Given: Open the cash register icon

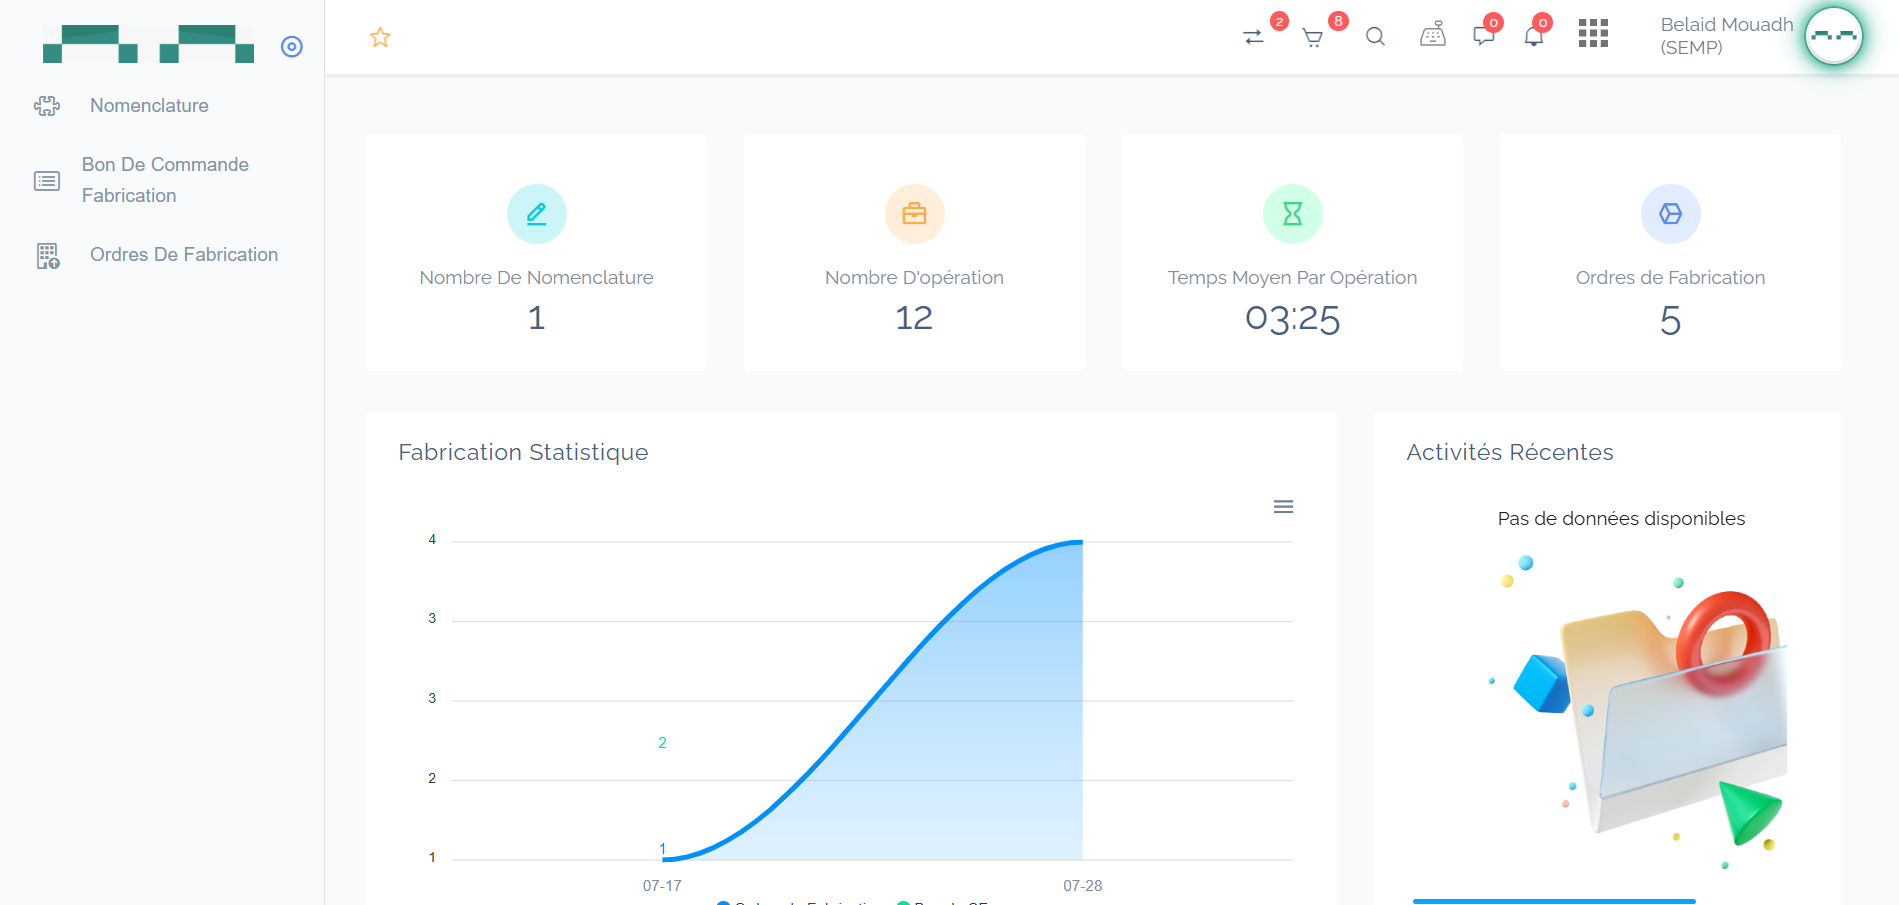Looking at the screenshot, I should pyautogui.click(x=1433, y=35).
